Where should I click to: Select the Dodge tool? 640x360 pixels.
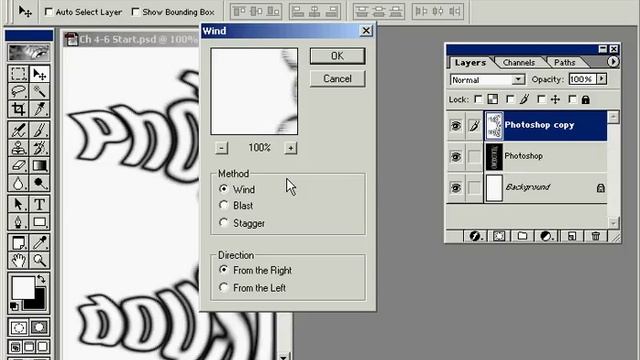pos(40,183)
